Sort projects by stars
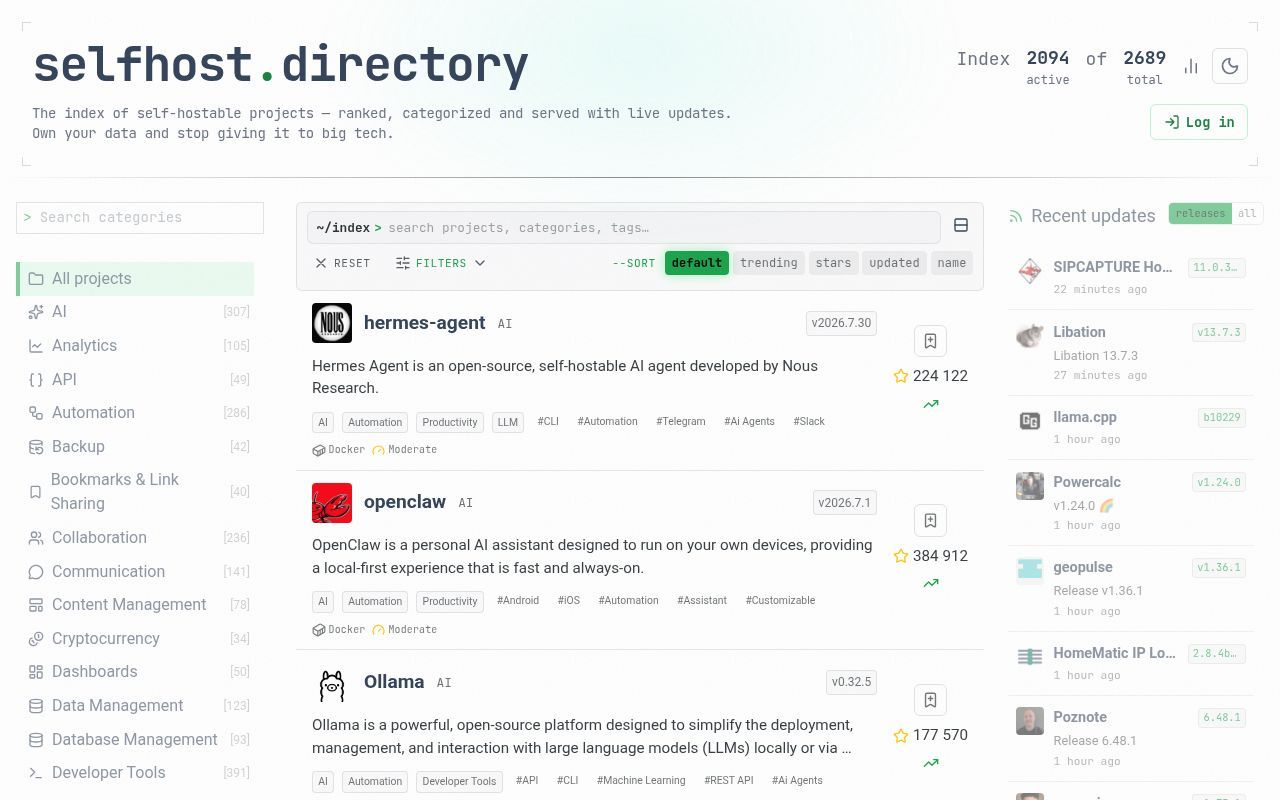Screen dimensions: 1280x800 click(x=833, y=263)
